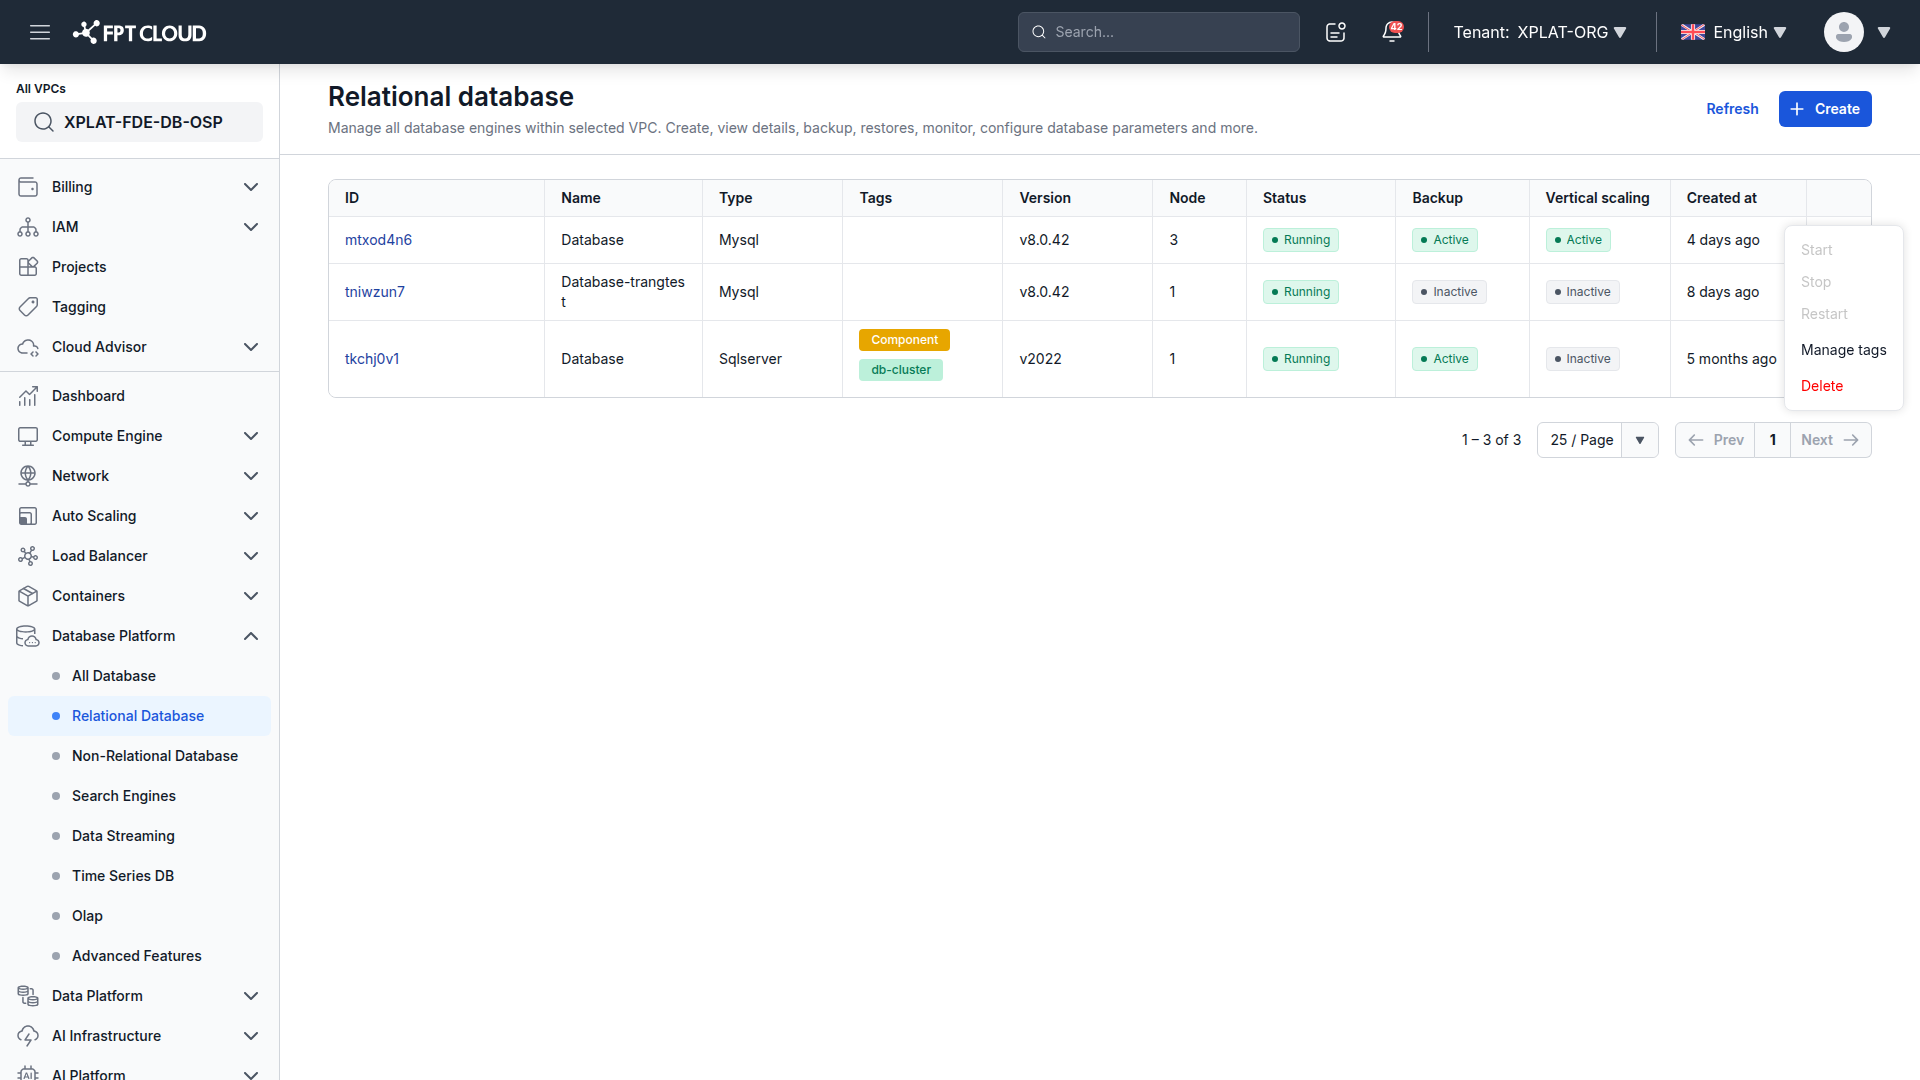Expand the Billing menu chevron

(251, 187)
